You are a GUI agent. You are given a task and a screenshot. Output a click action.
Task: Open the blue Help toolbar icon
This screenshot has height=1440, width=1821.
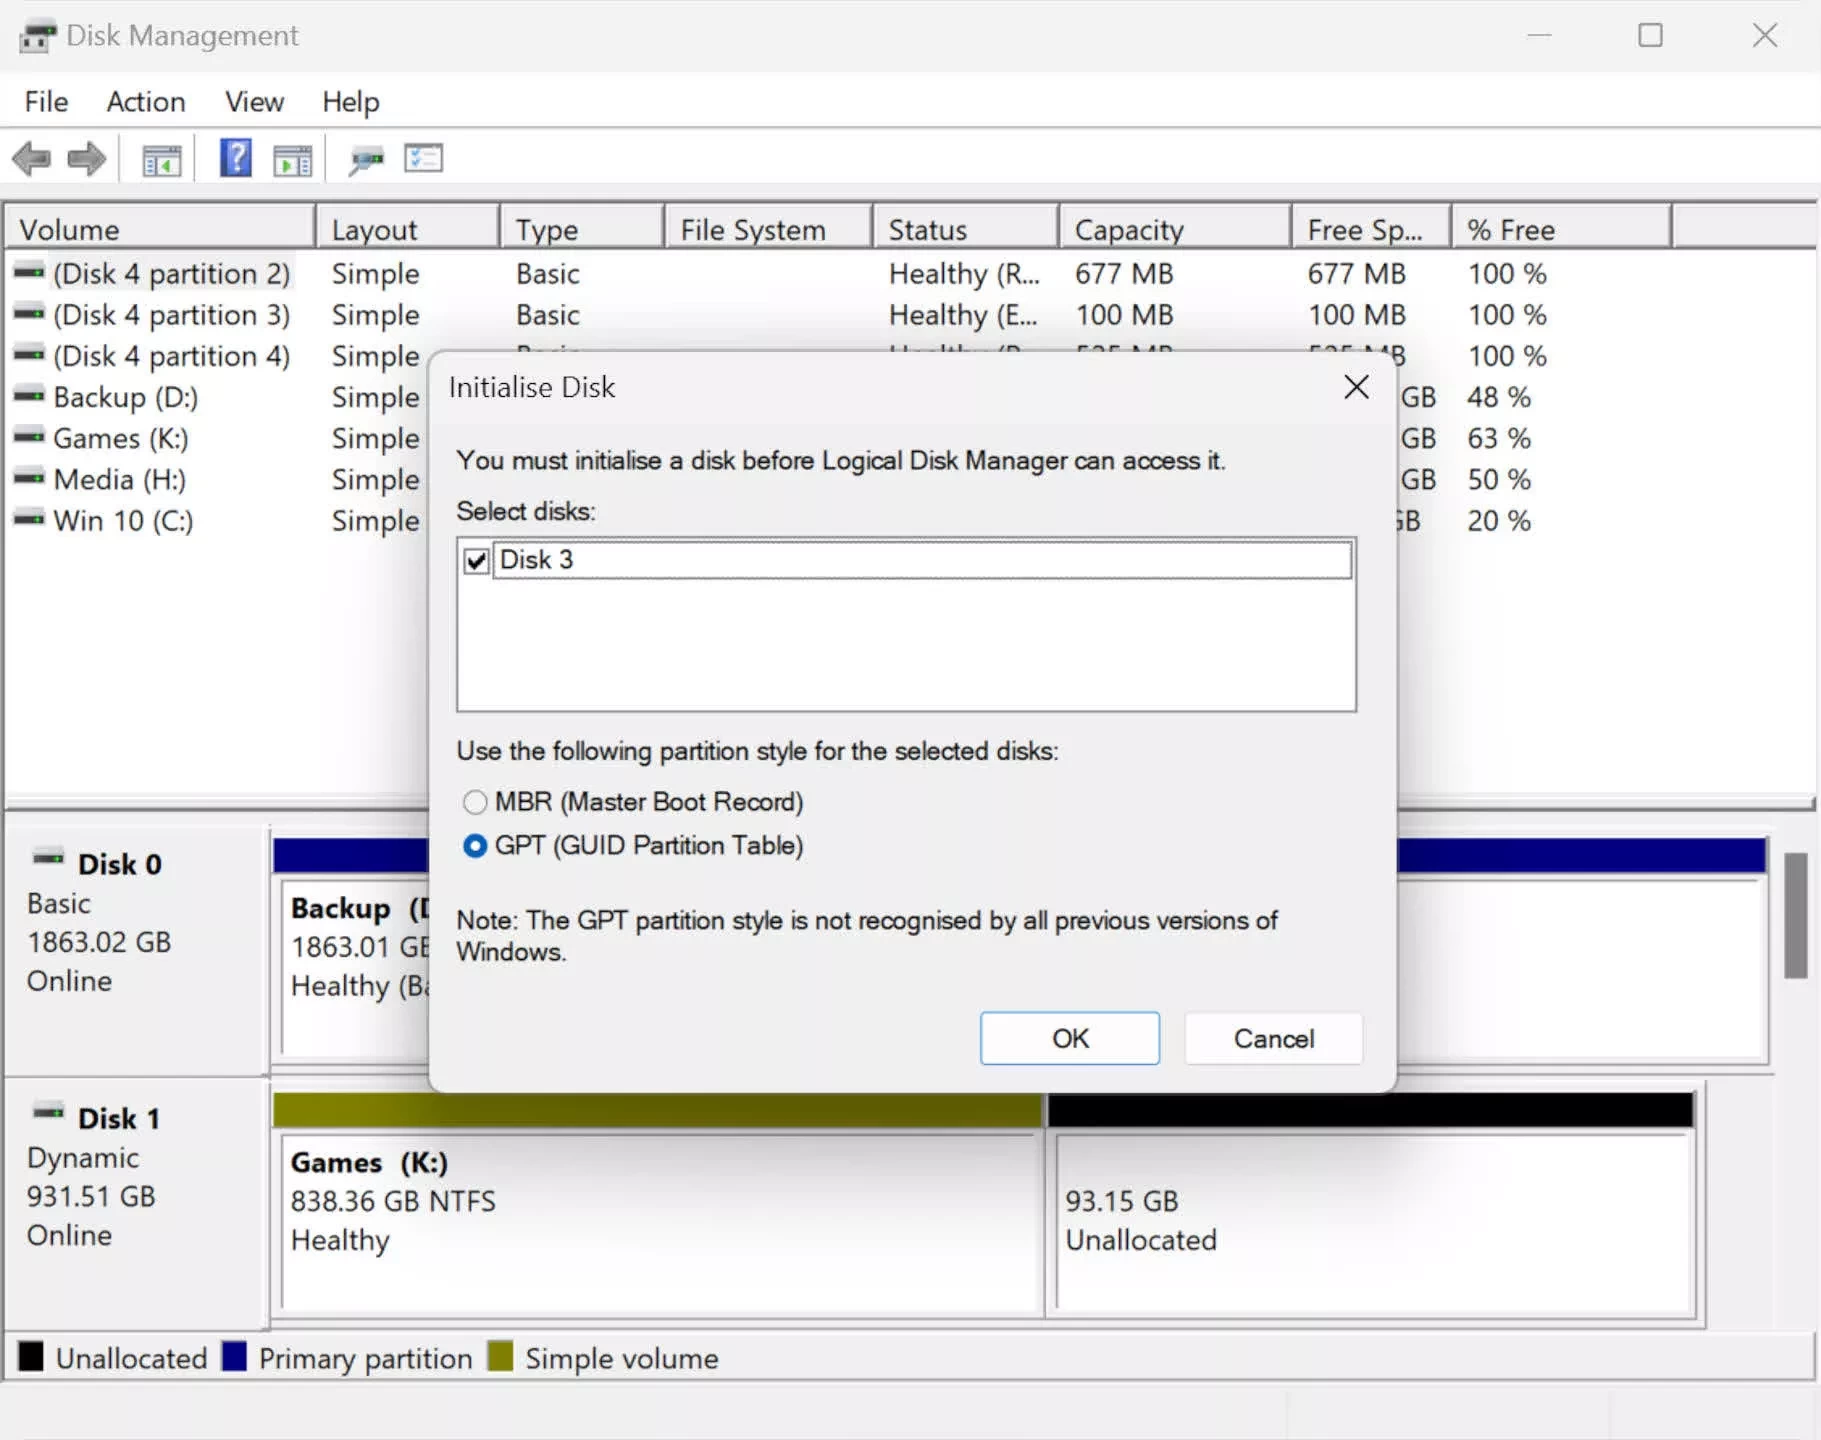236,158
